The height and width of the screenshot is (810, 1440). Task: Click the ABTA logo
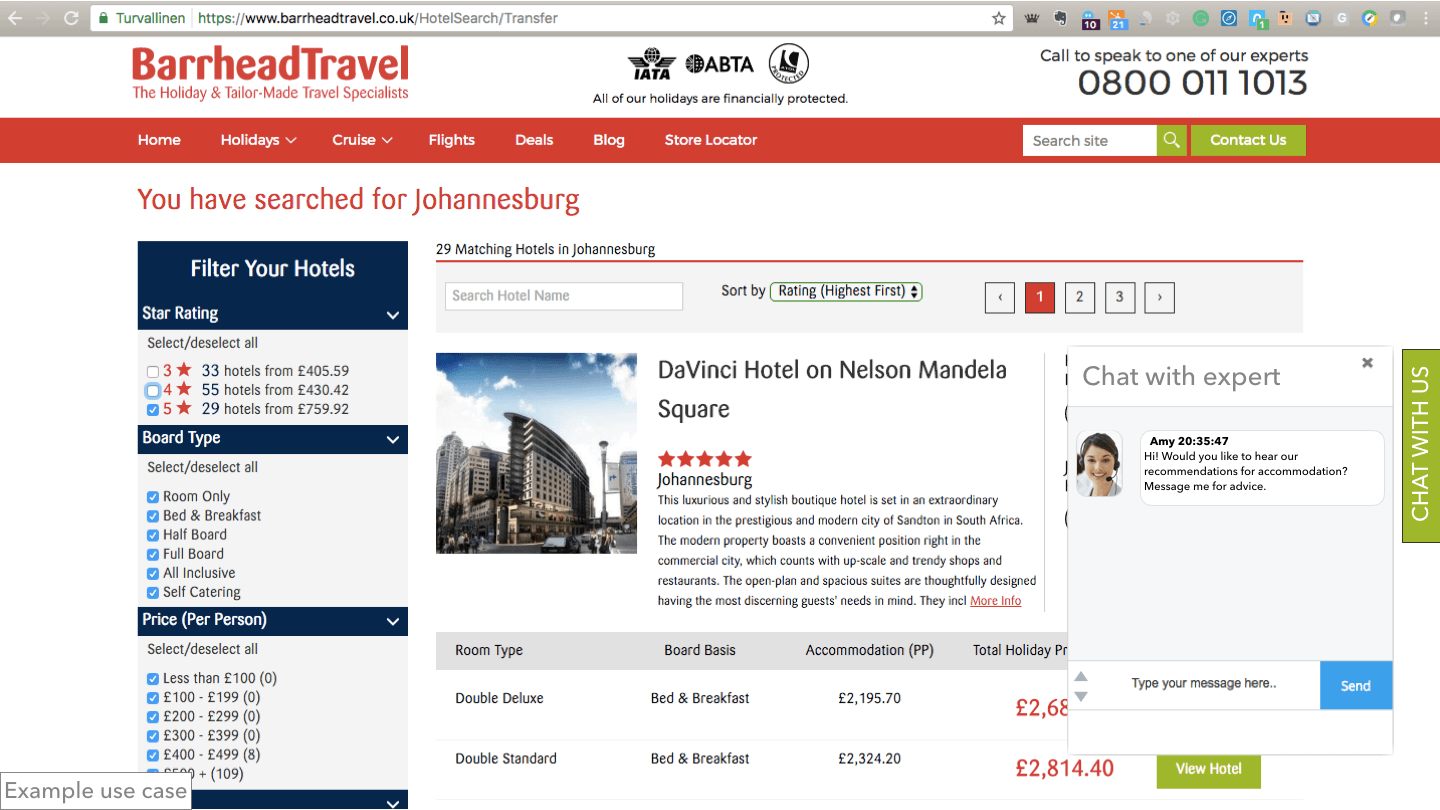(x=720, y=64)
